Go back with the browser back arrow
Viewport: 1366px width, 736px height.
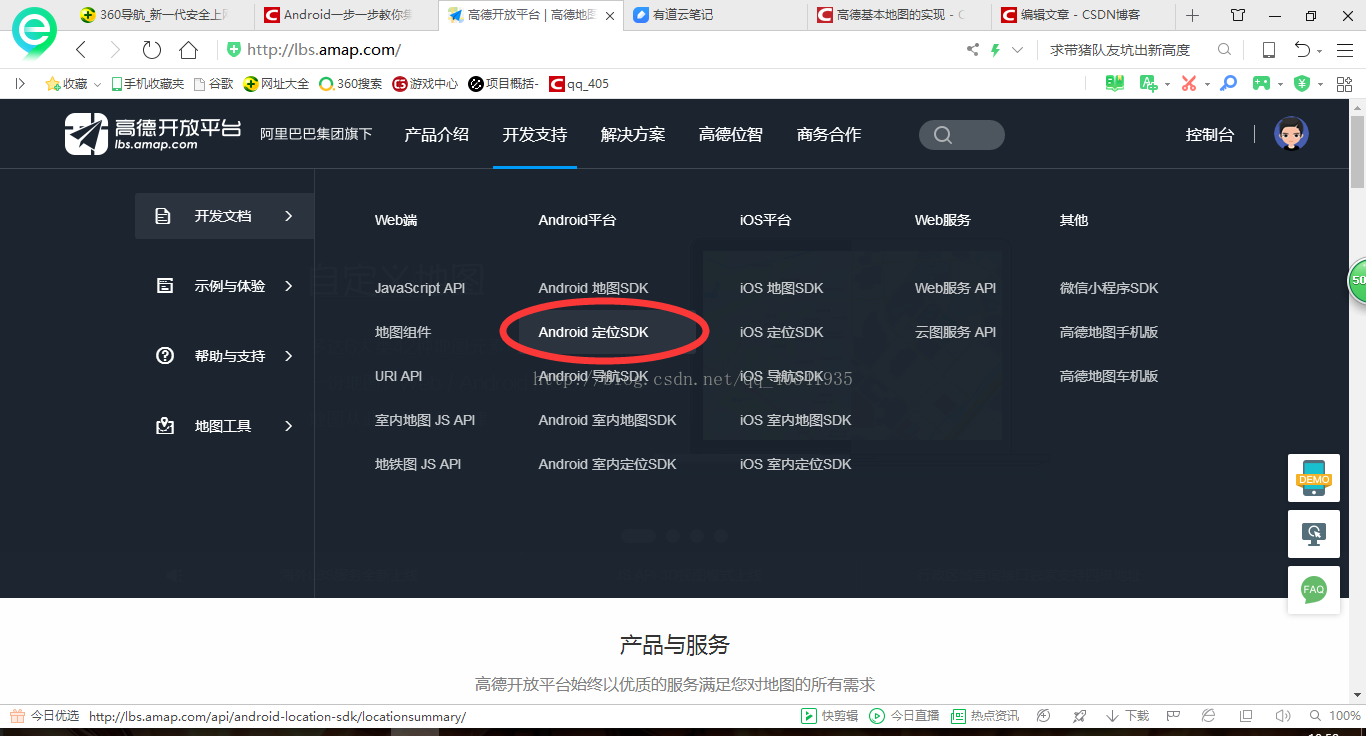coord(82,50)
